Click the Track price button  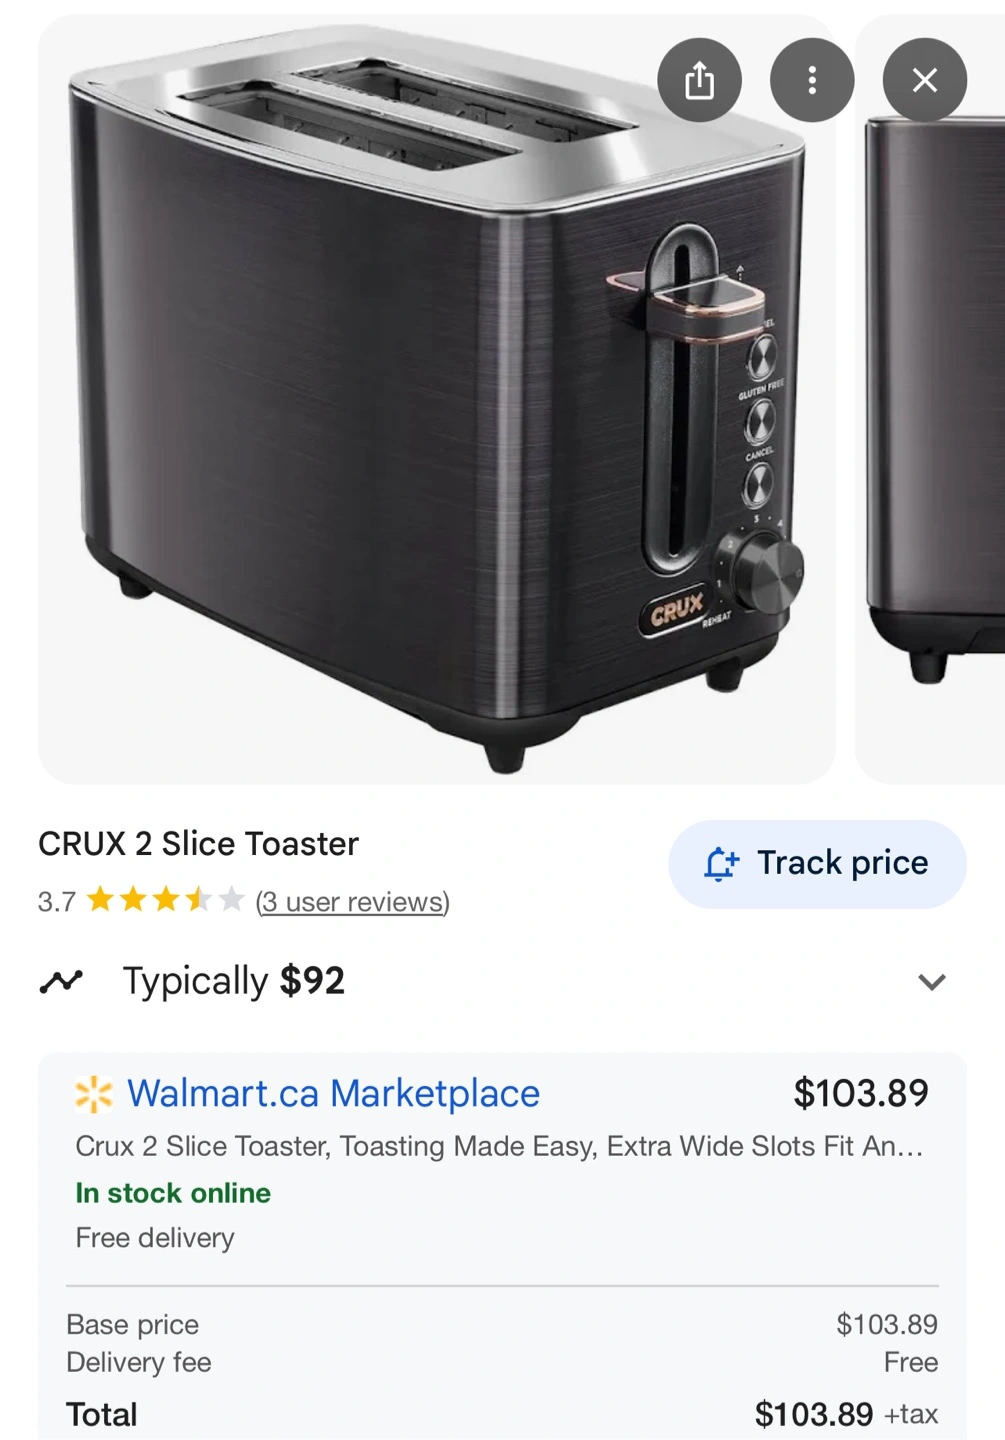[x=817, y=864]
